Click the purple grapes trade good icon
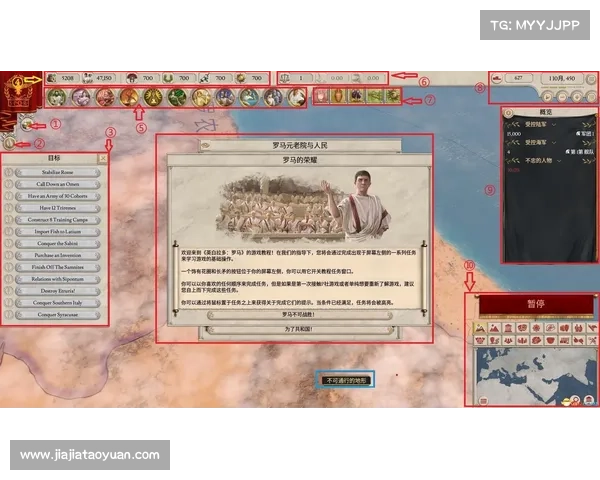Image resolution: width=600 pixels, height=480 pixels. [x=356, y=96]
